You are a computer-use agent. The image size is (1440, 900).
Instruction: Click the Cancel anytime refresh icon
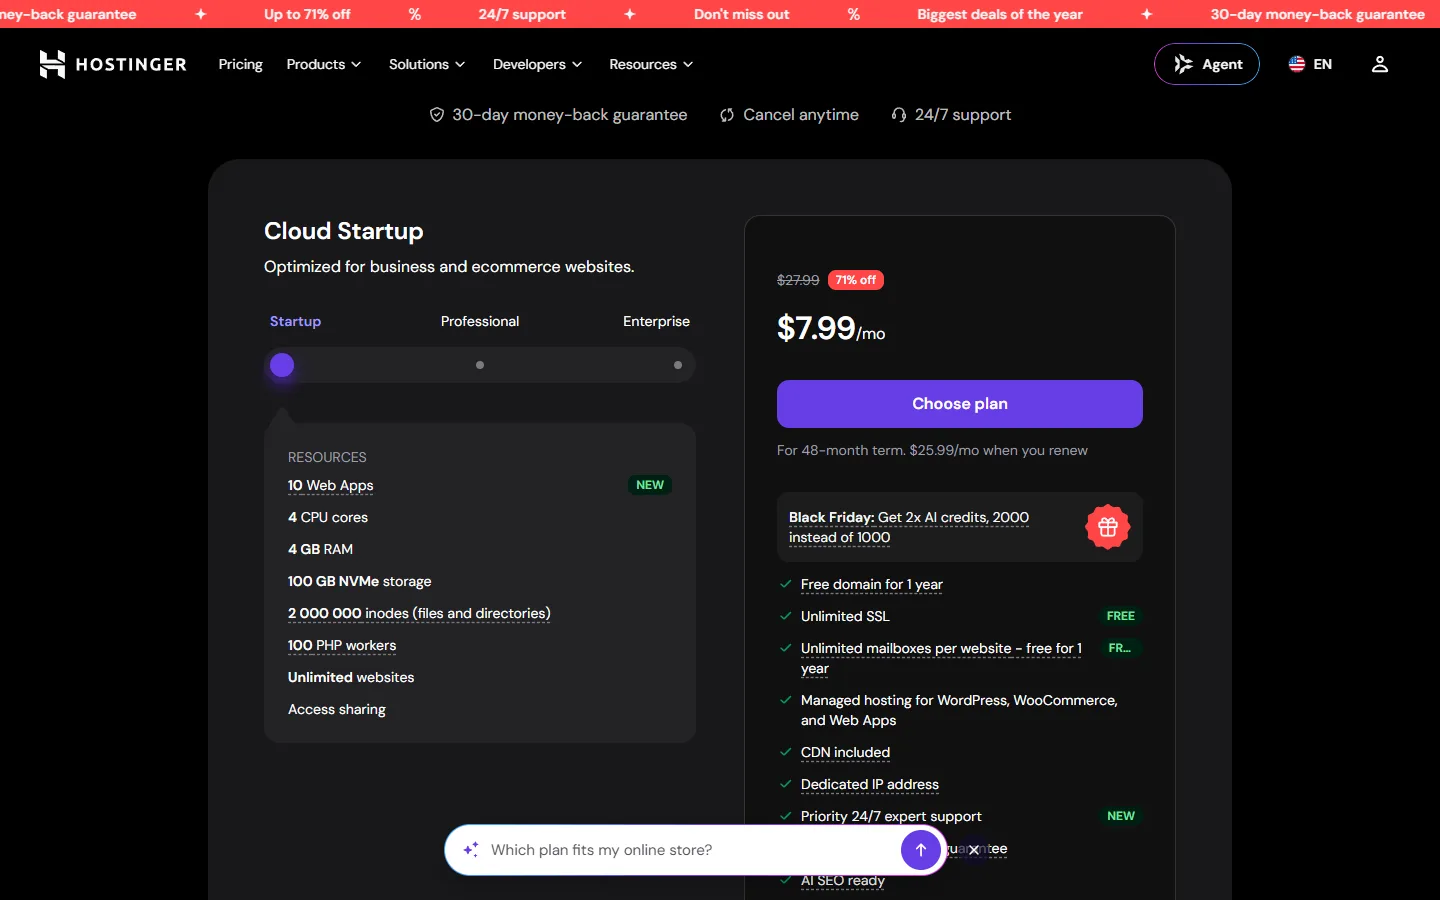coord(727,115)
